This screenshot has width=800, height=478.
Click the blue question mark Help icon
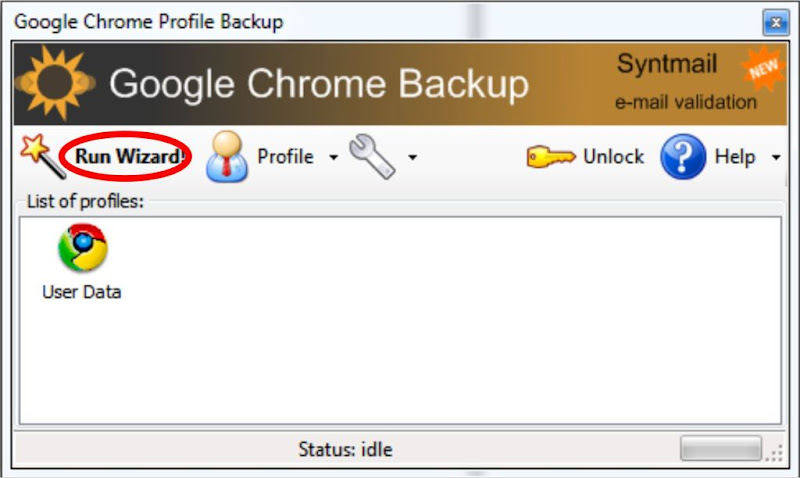pos(683,157)
